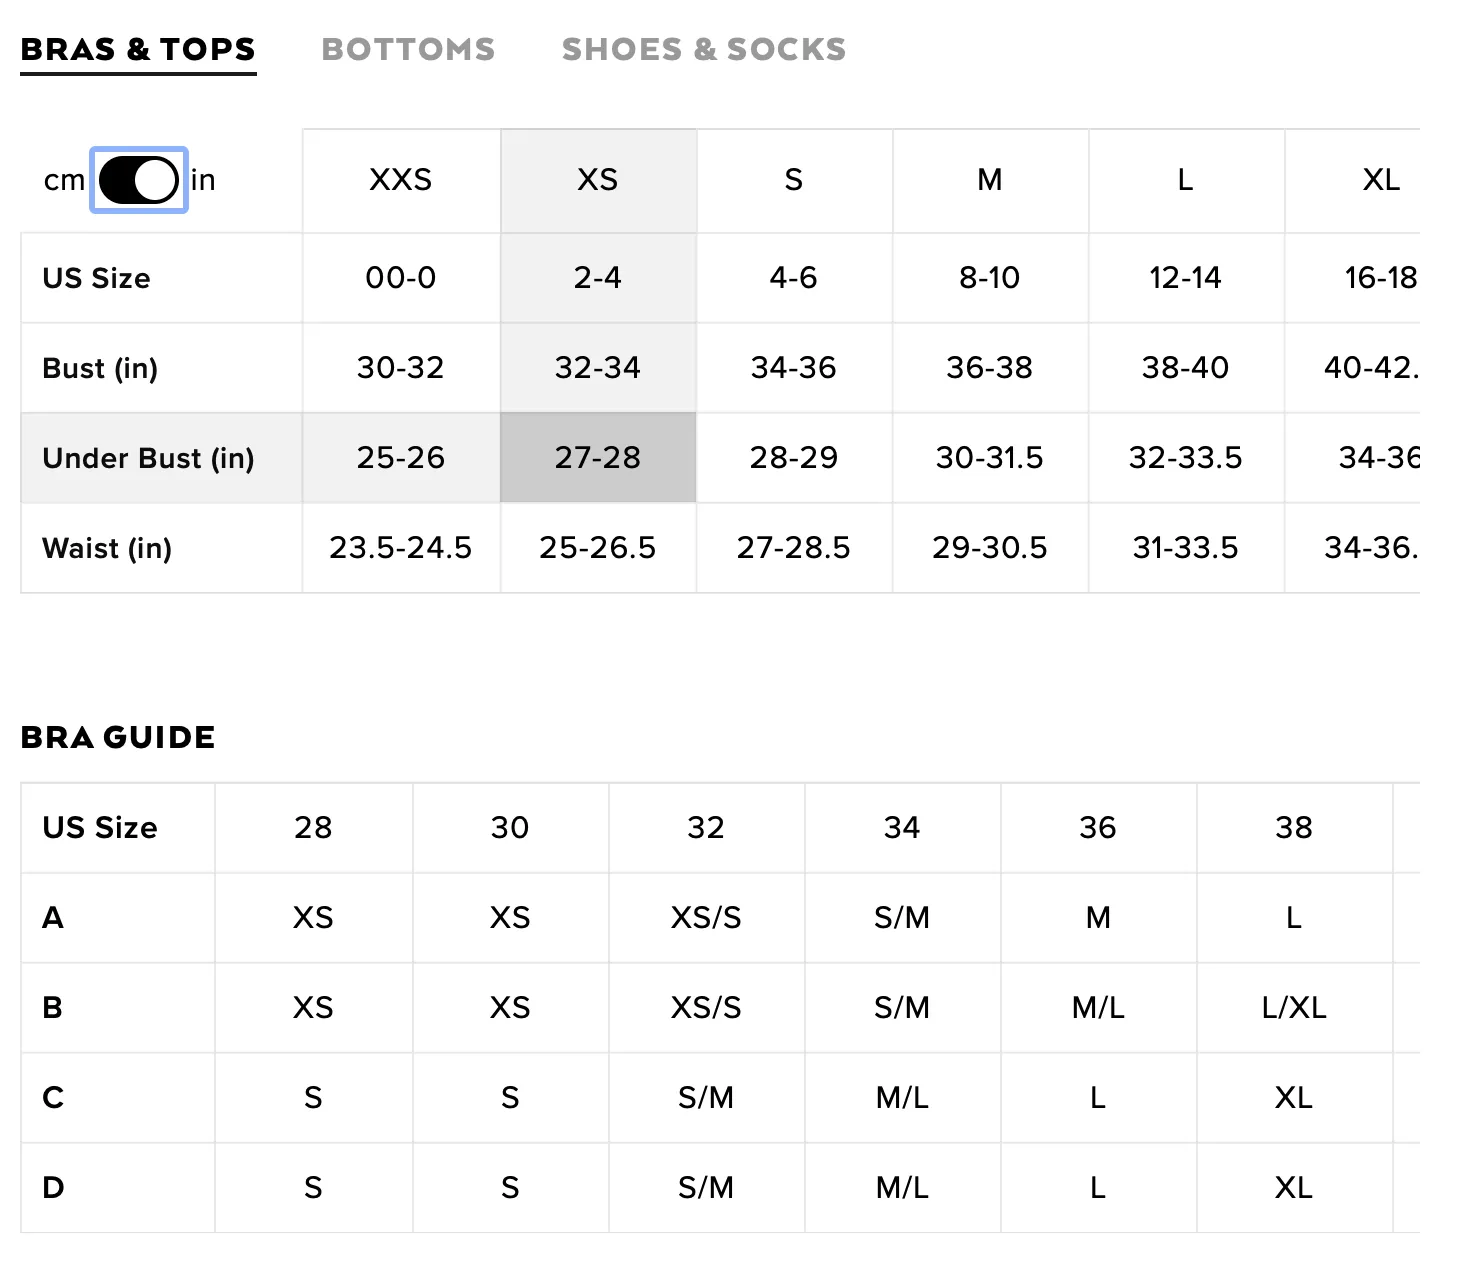Click the highlighted 27-28 under bust cell
1458x1278 pixels.
click(x=598, y=458)
